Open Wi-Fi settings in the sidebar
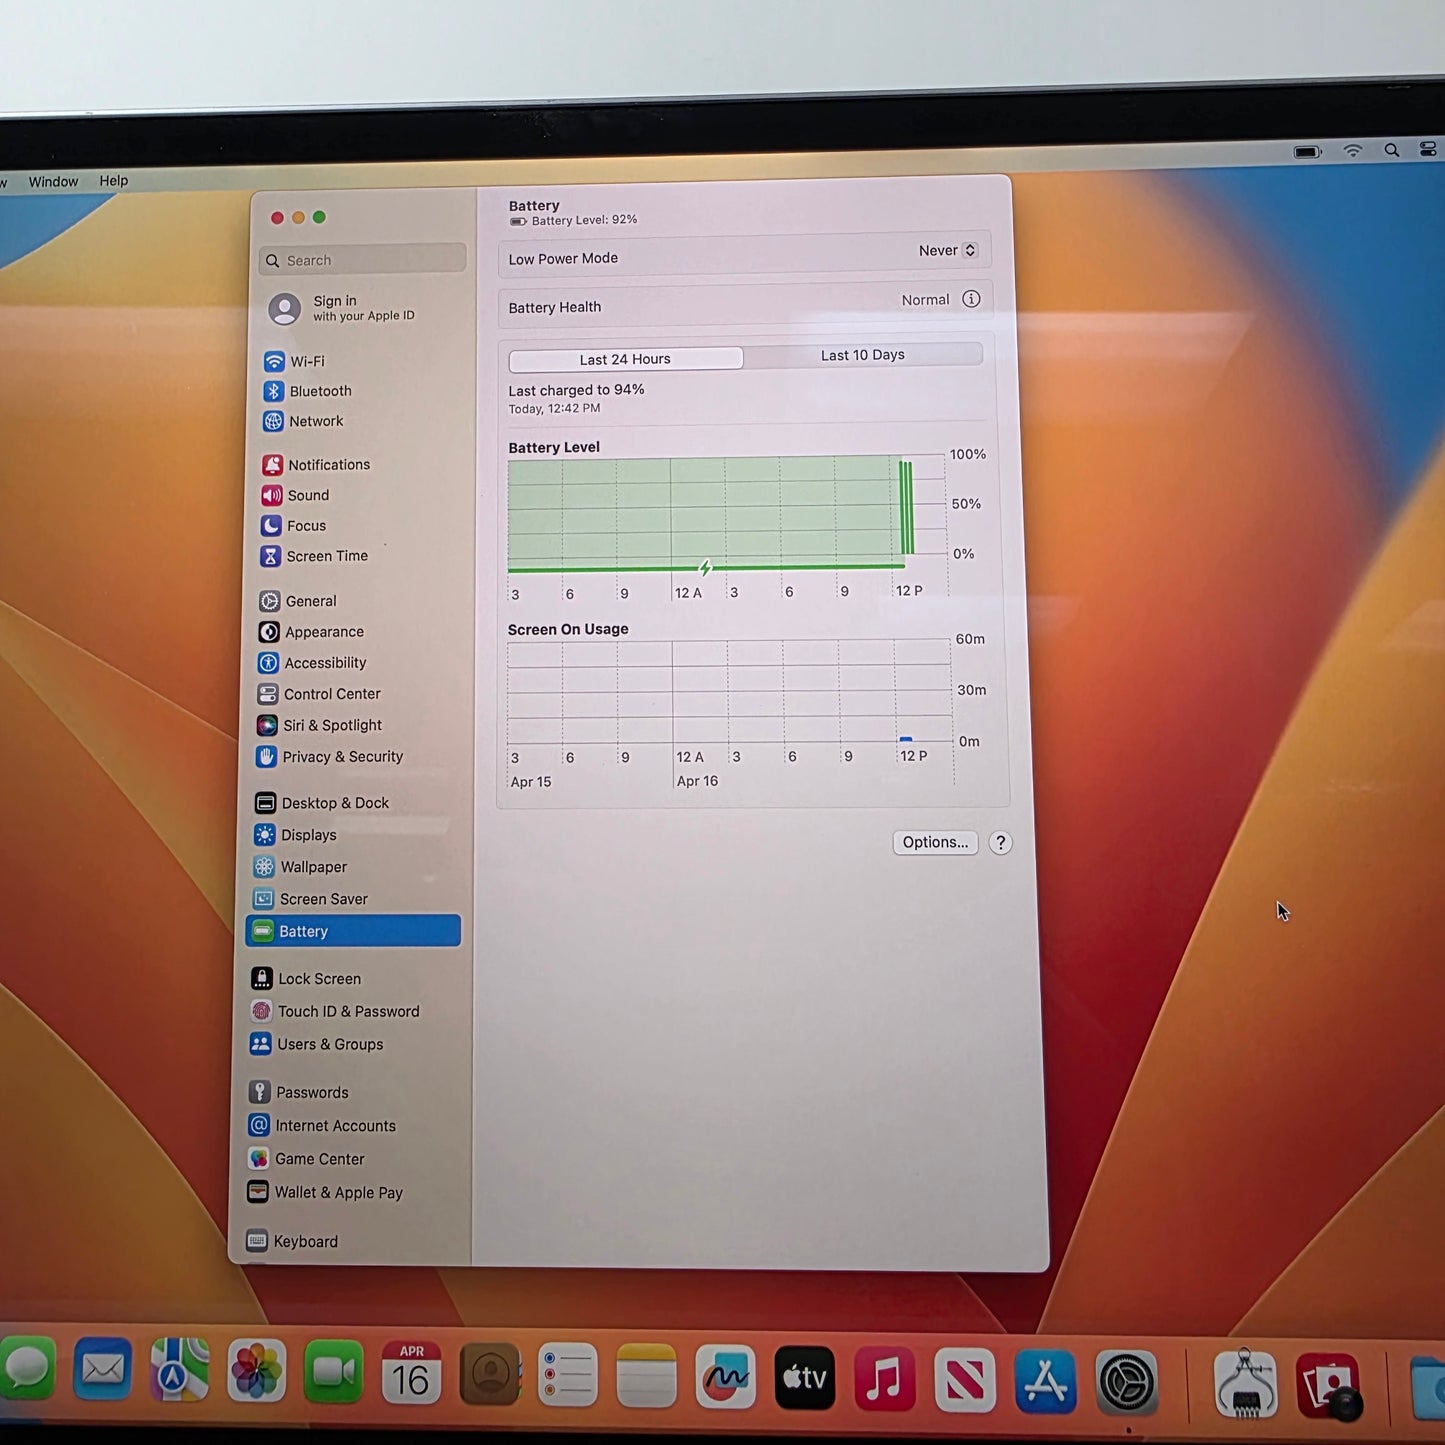This screenshot has height=1445, width=1445. click(x=307, y=361)
